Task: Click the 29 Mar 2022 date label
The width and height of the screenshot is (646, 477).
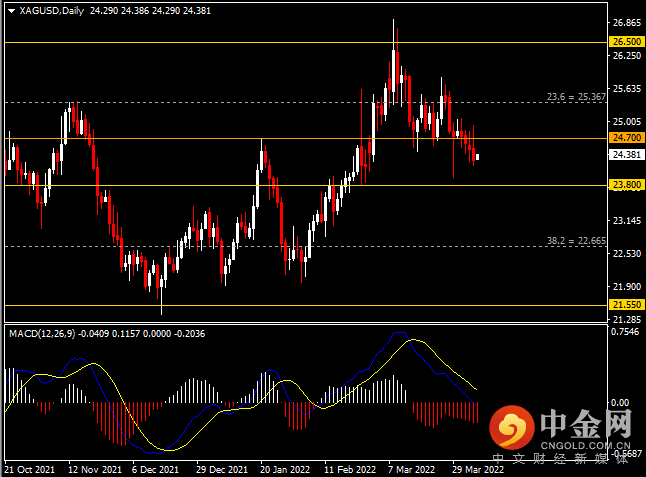Action: pos(478,470)
